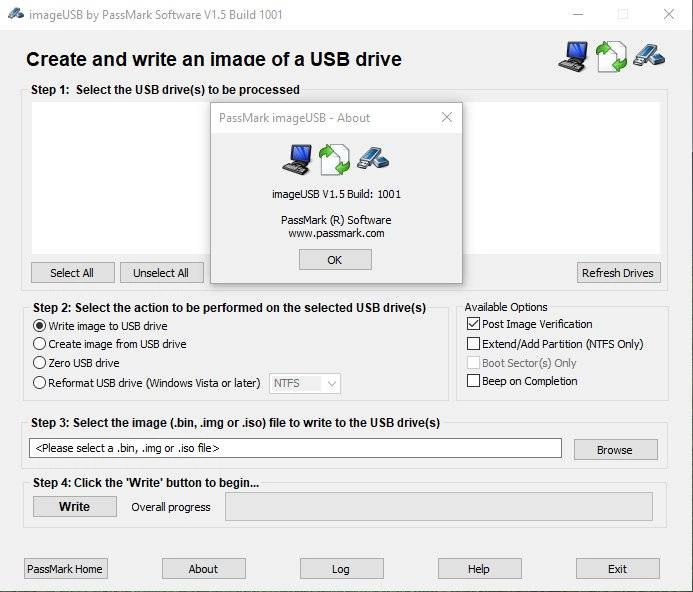
Task: Click Select All drives button
Action: [x=72, y=273]
